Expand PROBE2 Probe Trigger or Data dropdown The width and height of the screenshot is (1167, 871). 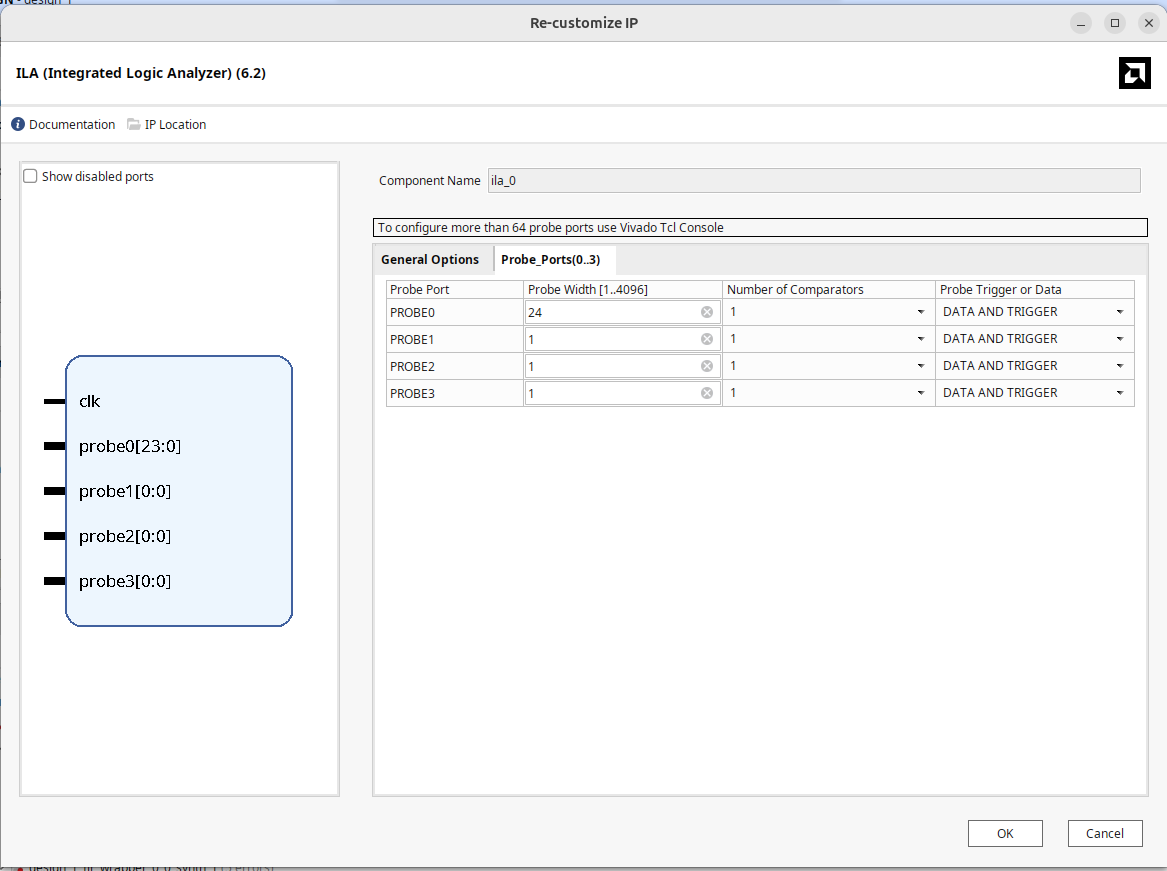(x=1119, y=366)
